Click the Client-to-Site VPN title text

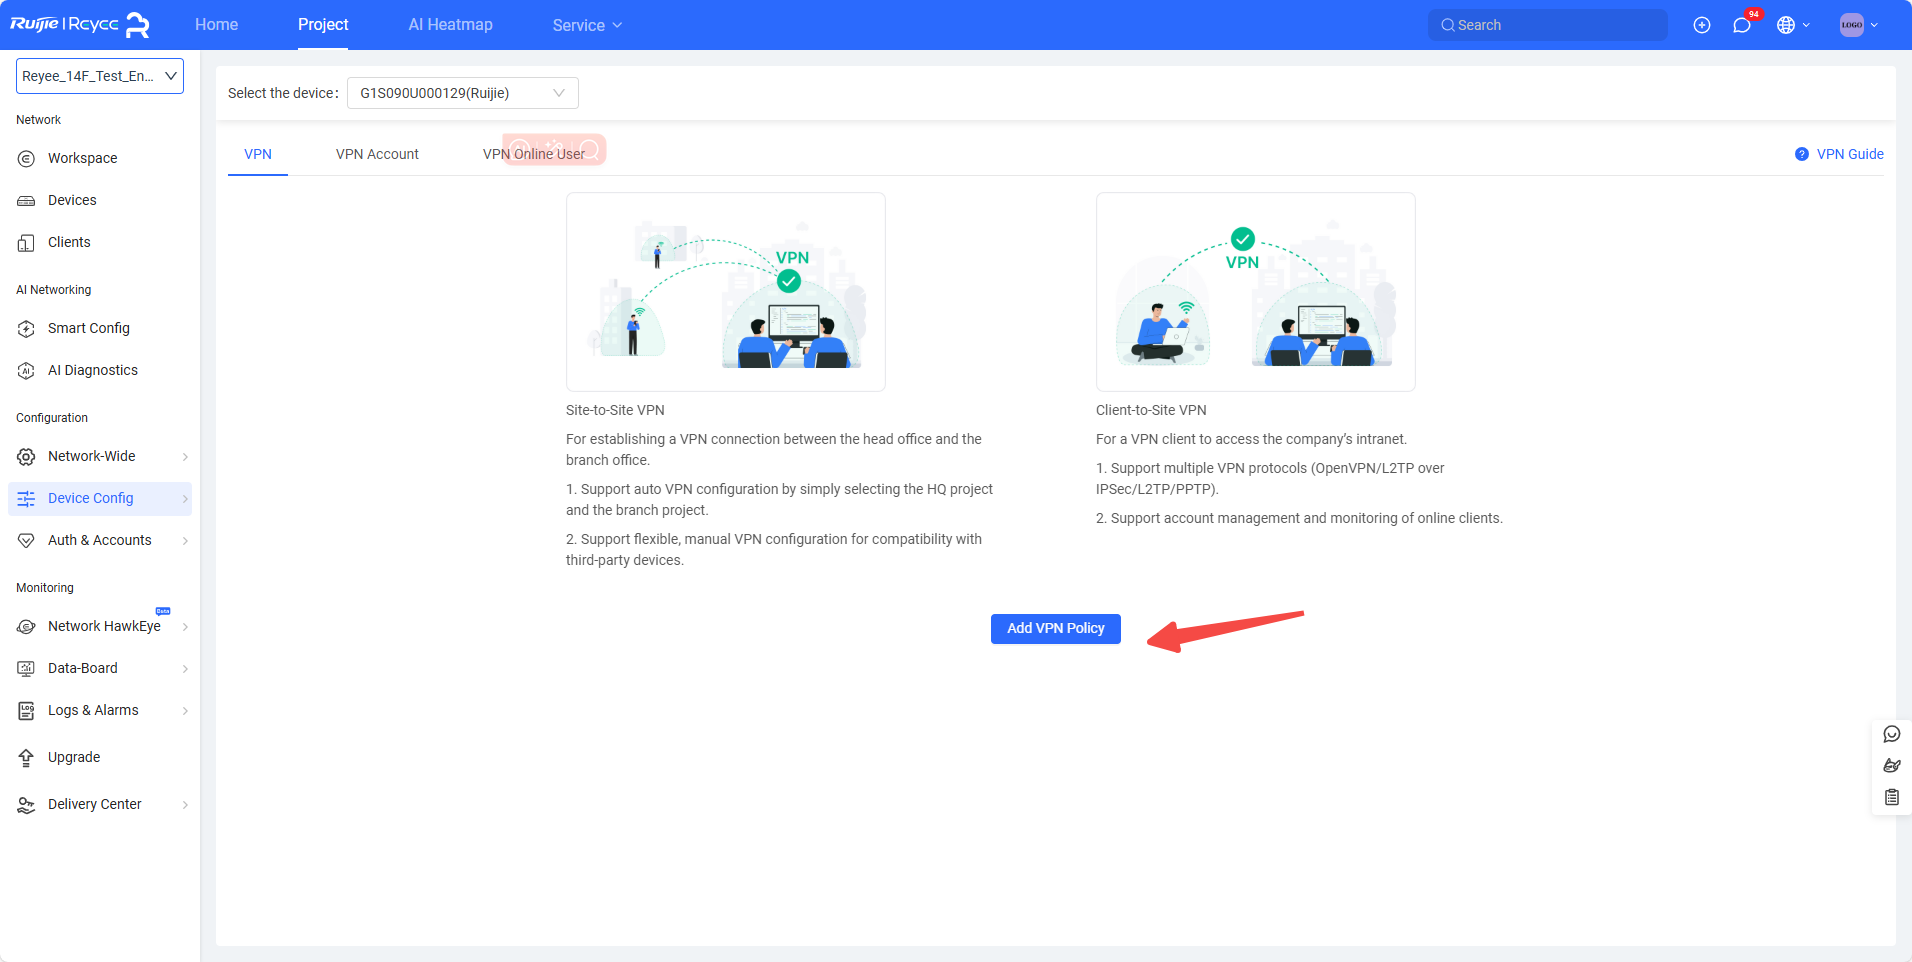tap(1151, 410)
